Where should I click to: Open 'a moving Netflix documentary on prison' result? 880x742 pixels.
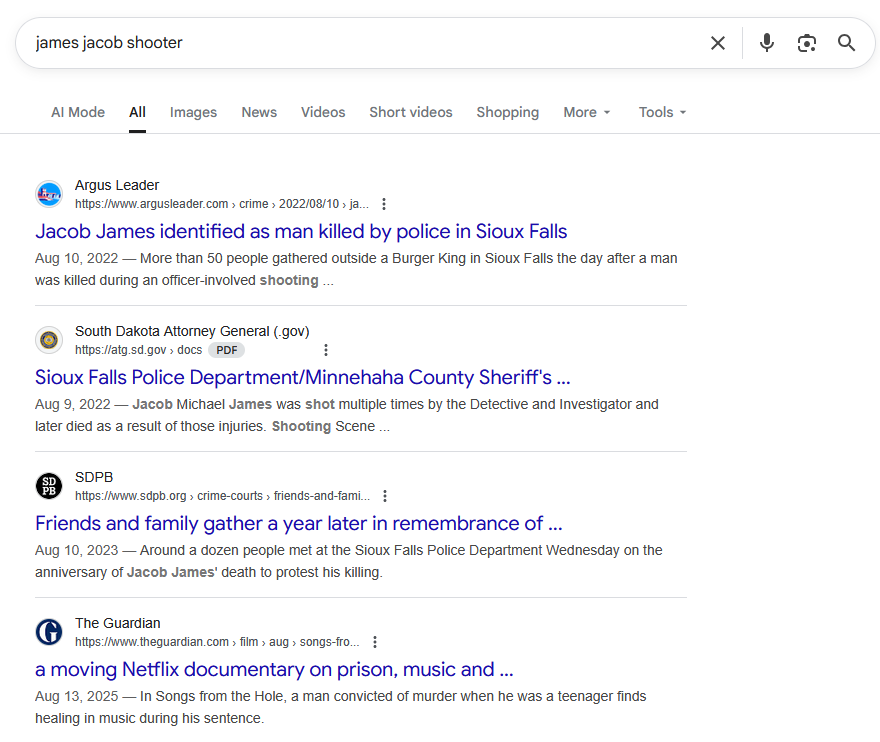pyautogui.click(x=274, y=669)
